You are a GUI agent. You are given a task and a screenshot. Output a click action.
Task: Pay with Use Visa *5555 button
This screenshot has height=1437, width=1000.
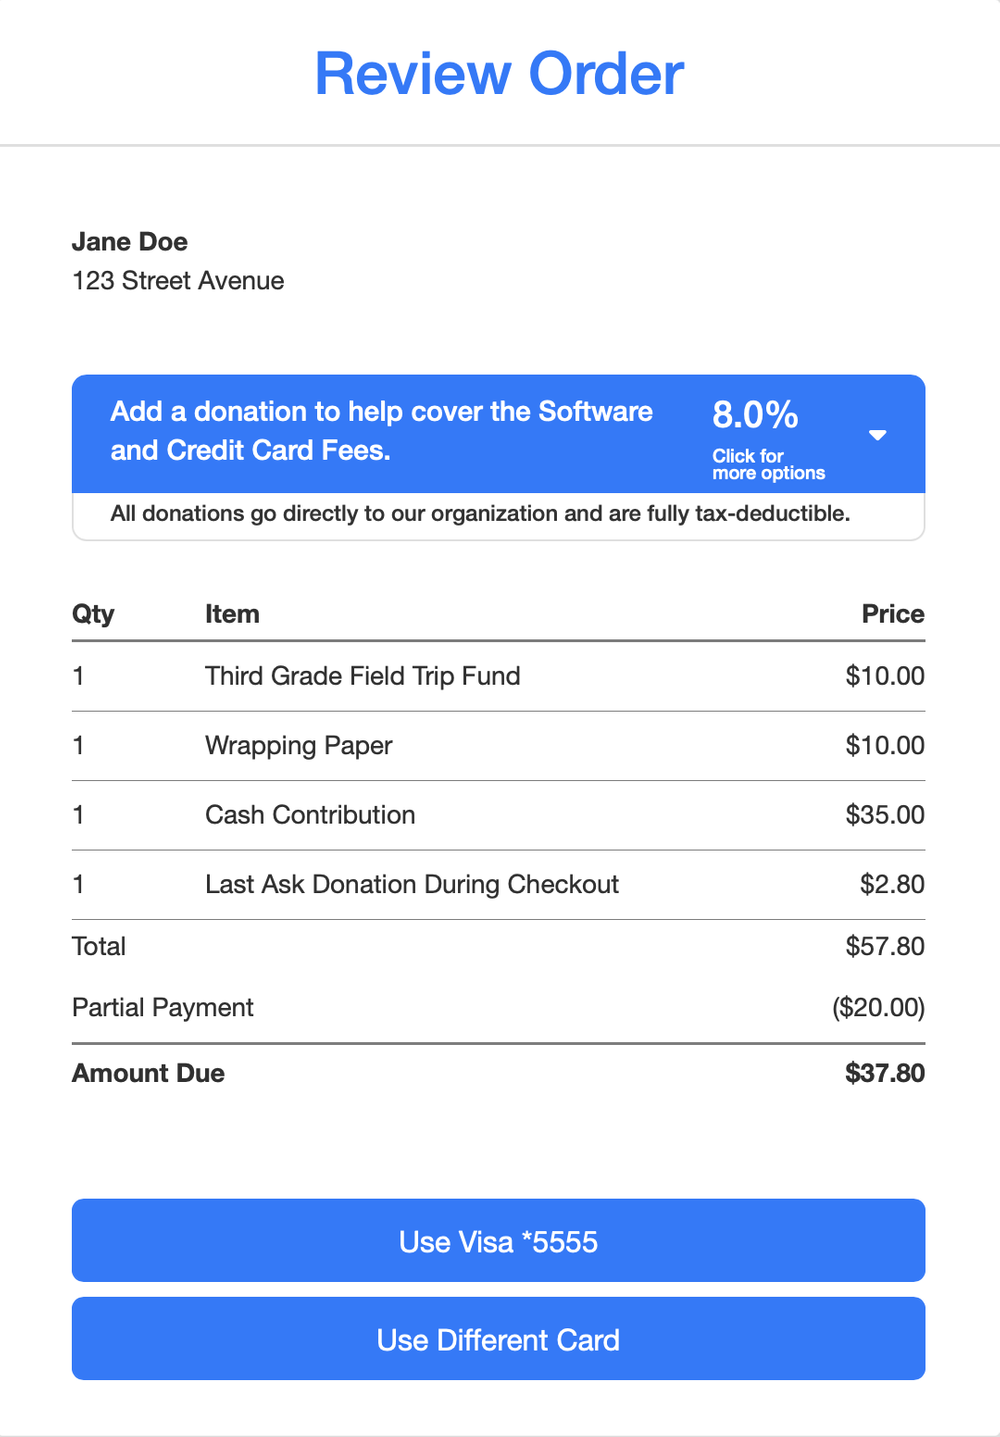[498, 1240]
